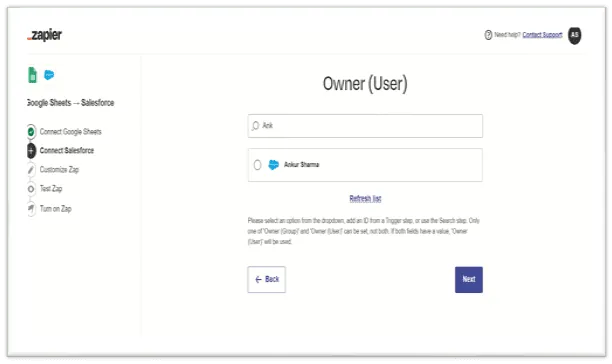612x364 pixels.
Task: Go to Connect Google Sheets step
Action: click(71, 132)
